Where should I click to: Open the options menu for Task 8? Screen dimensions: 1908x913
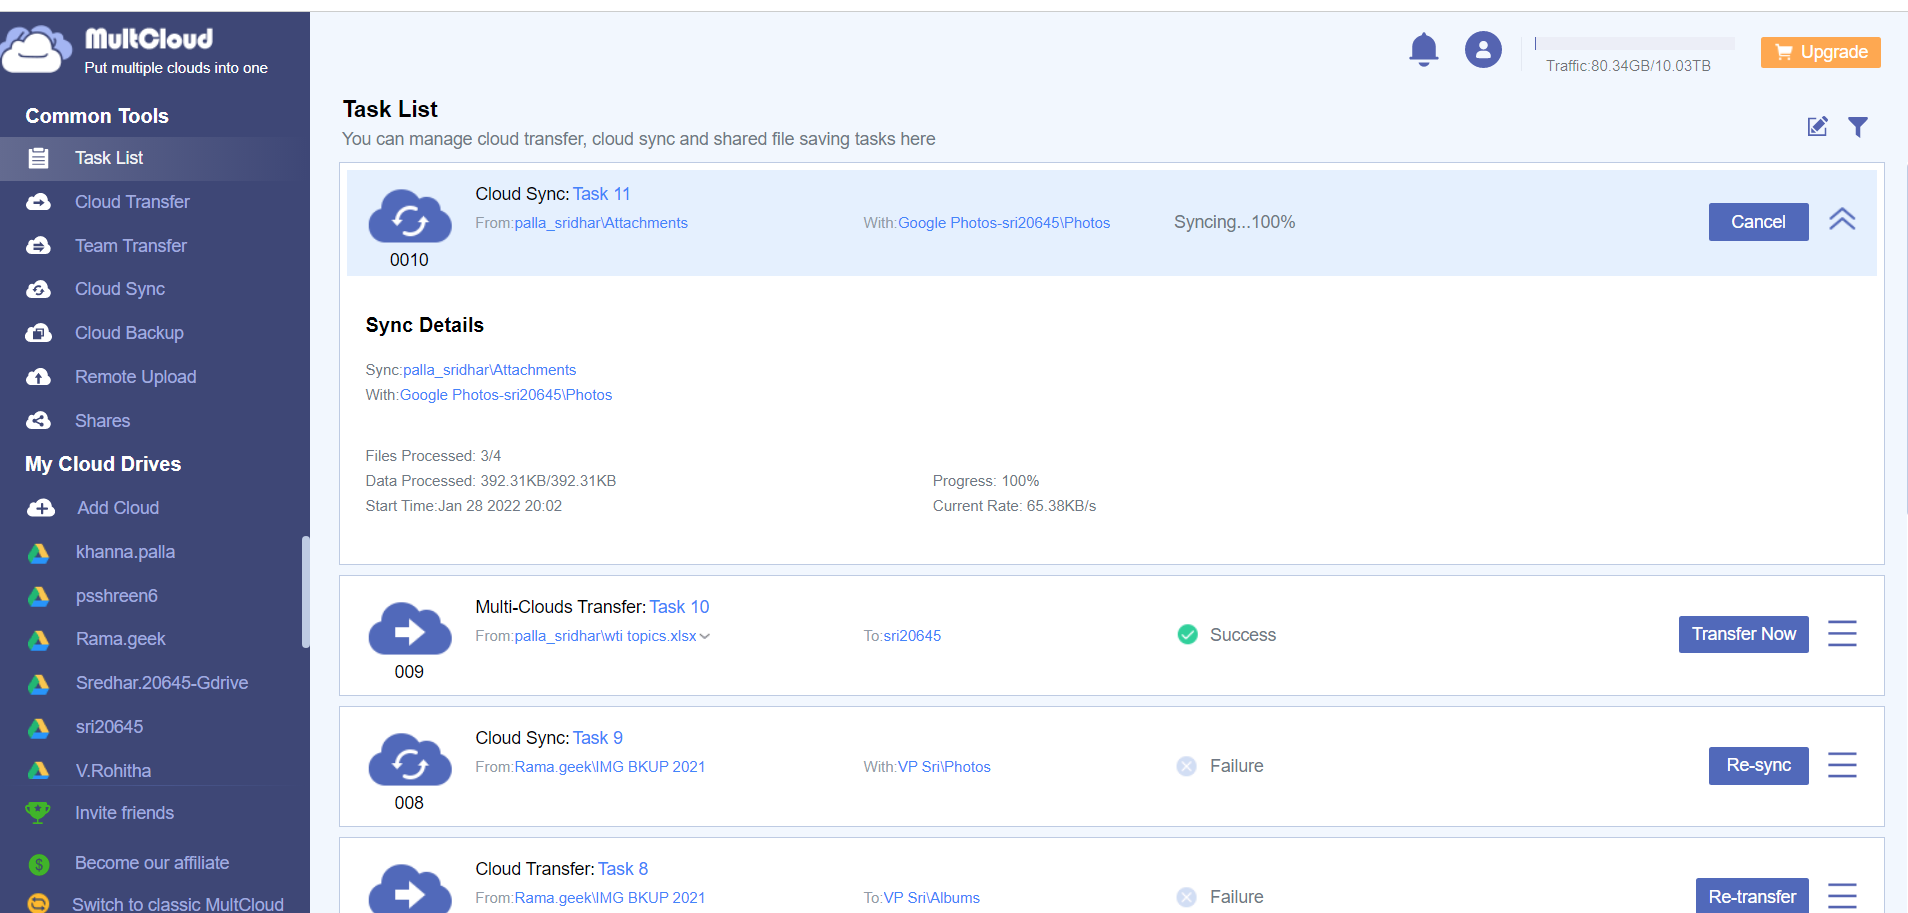pos(1842,896)
